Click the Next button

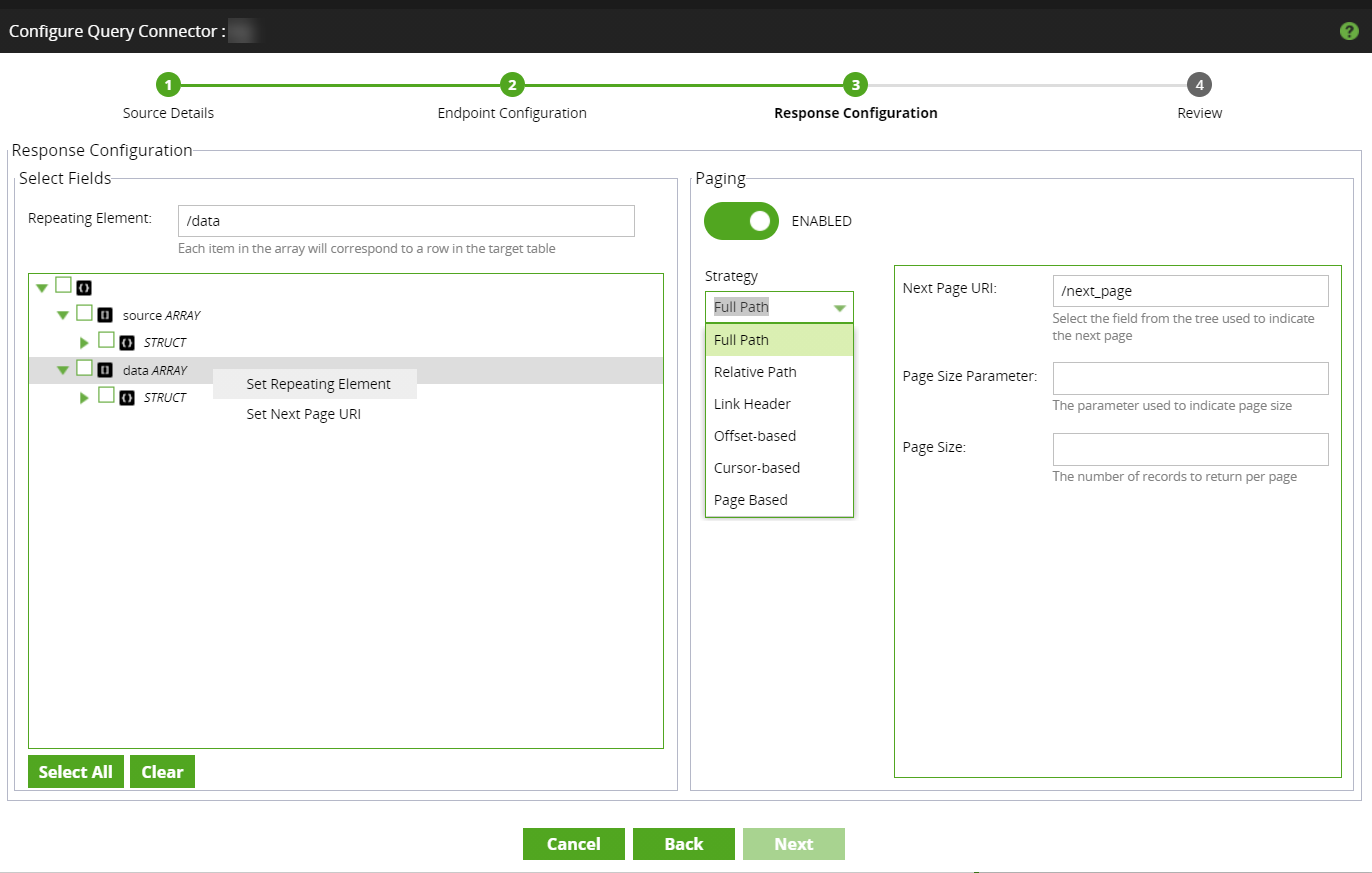(x=794, y=844)
